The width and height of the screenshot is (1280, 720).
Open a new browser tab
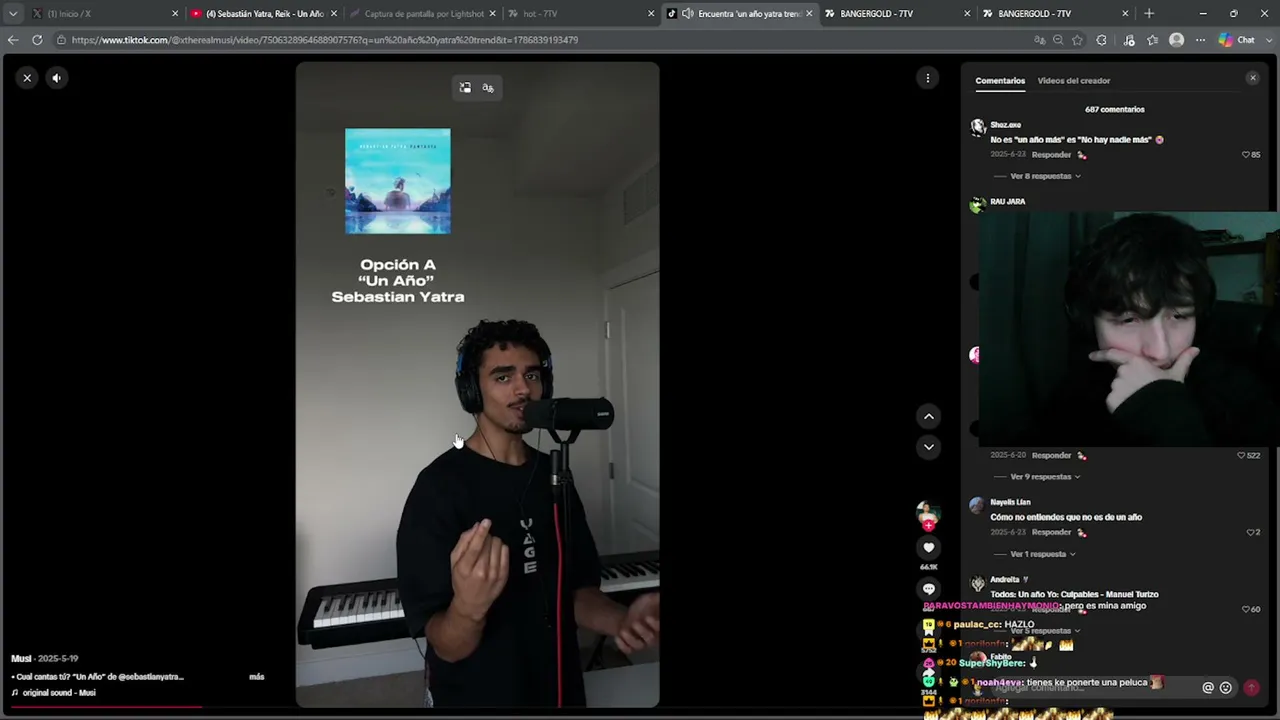1149,14
